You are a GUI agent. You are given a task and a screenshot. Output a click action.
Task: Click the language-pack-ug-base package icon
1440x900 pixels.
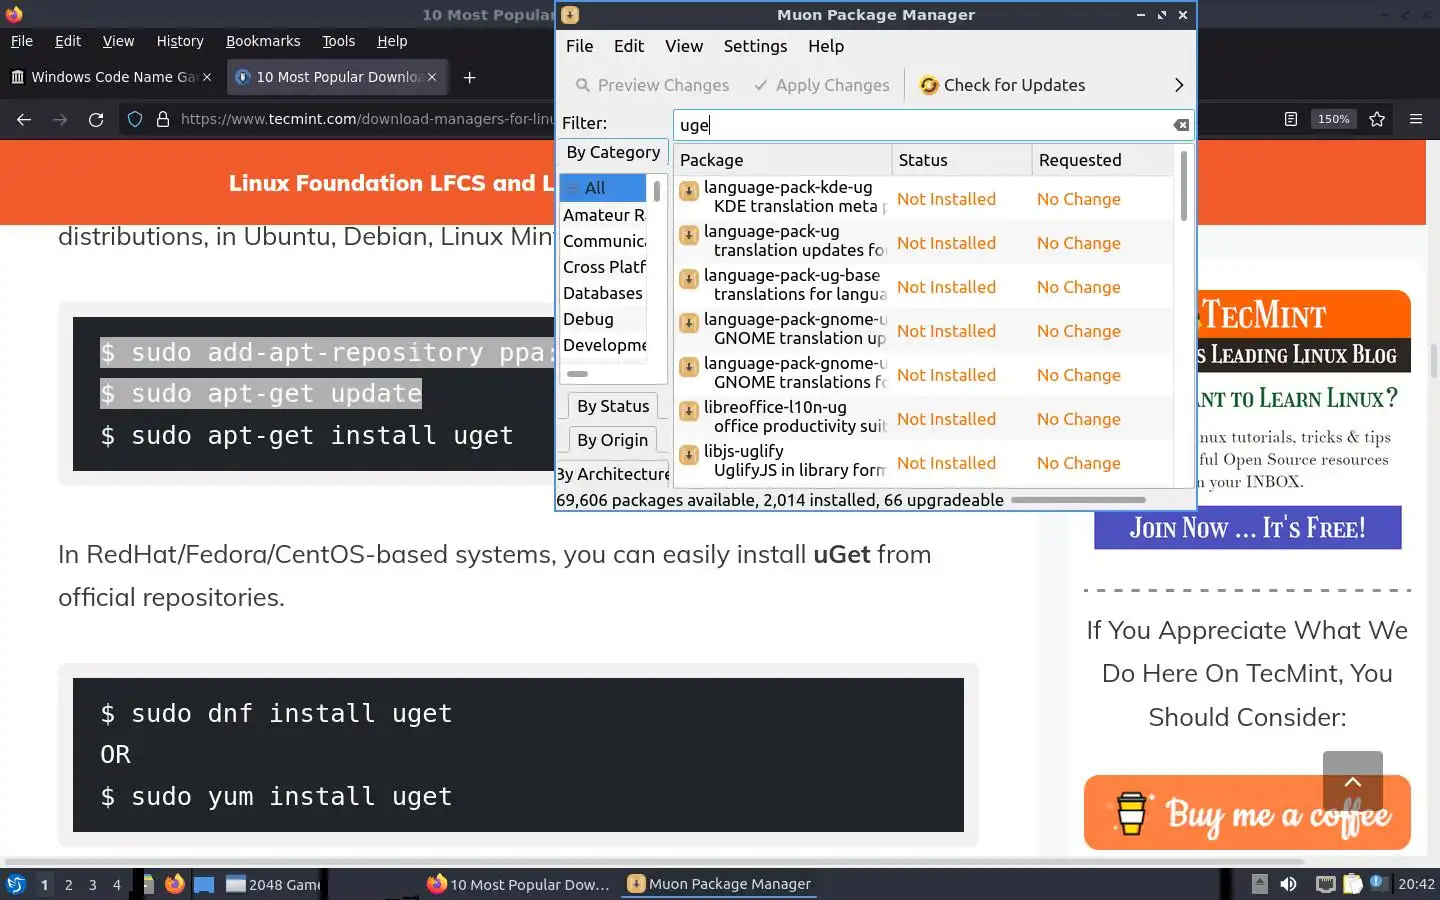click(689, 279)
